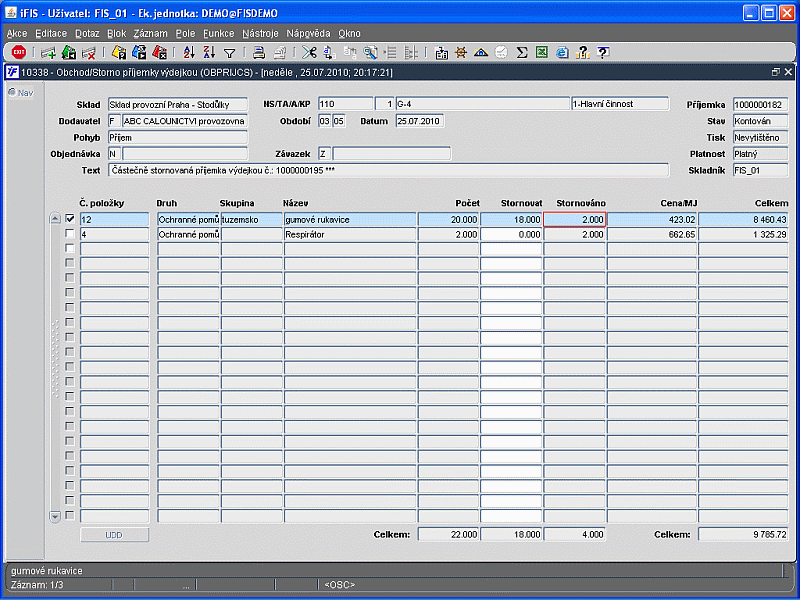This screenshot has height=600, width=800.
Task: Tick the empty third row checkbox
Action: click(x=70, y=249)
